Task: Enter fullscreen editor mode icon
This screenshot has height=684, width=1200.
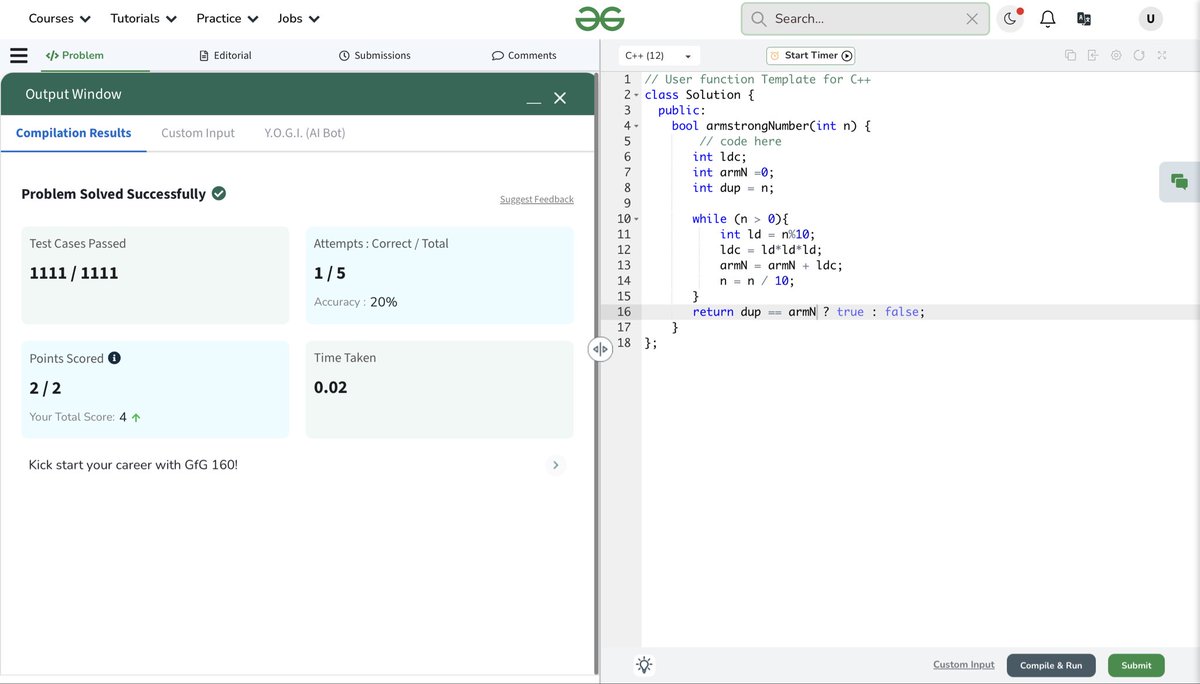Action: click(1162, 55)
